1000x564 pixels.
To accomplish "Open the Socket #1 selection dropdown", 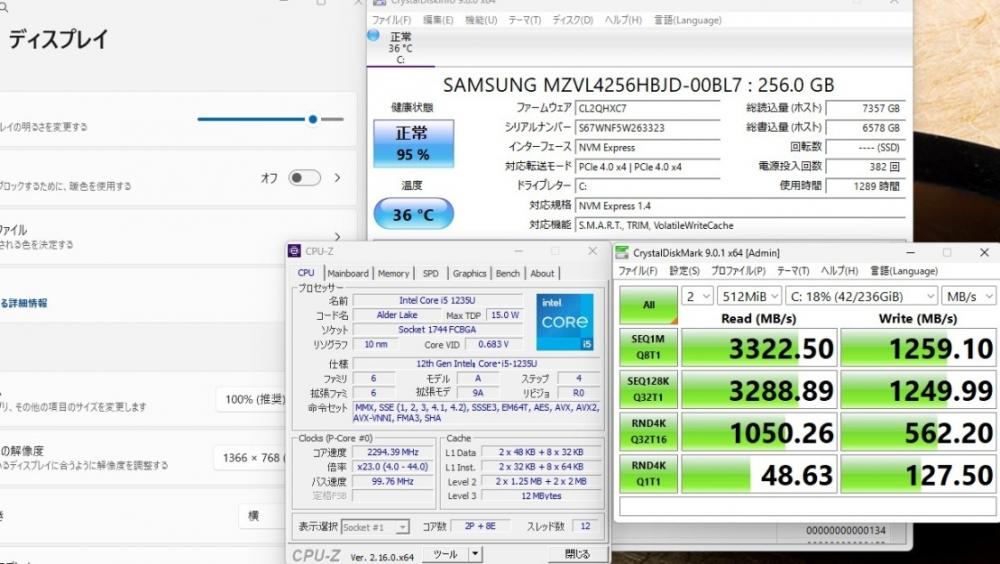I will click(375, 527).
